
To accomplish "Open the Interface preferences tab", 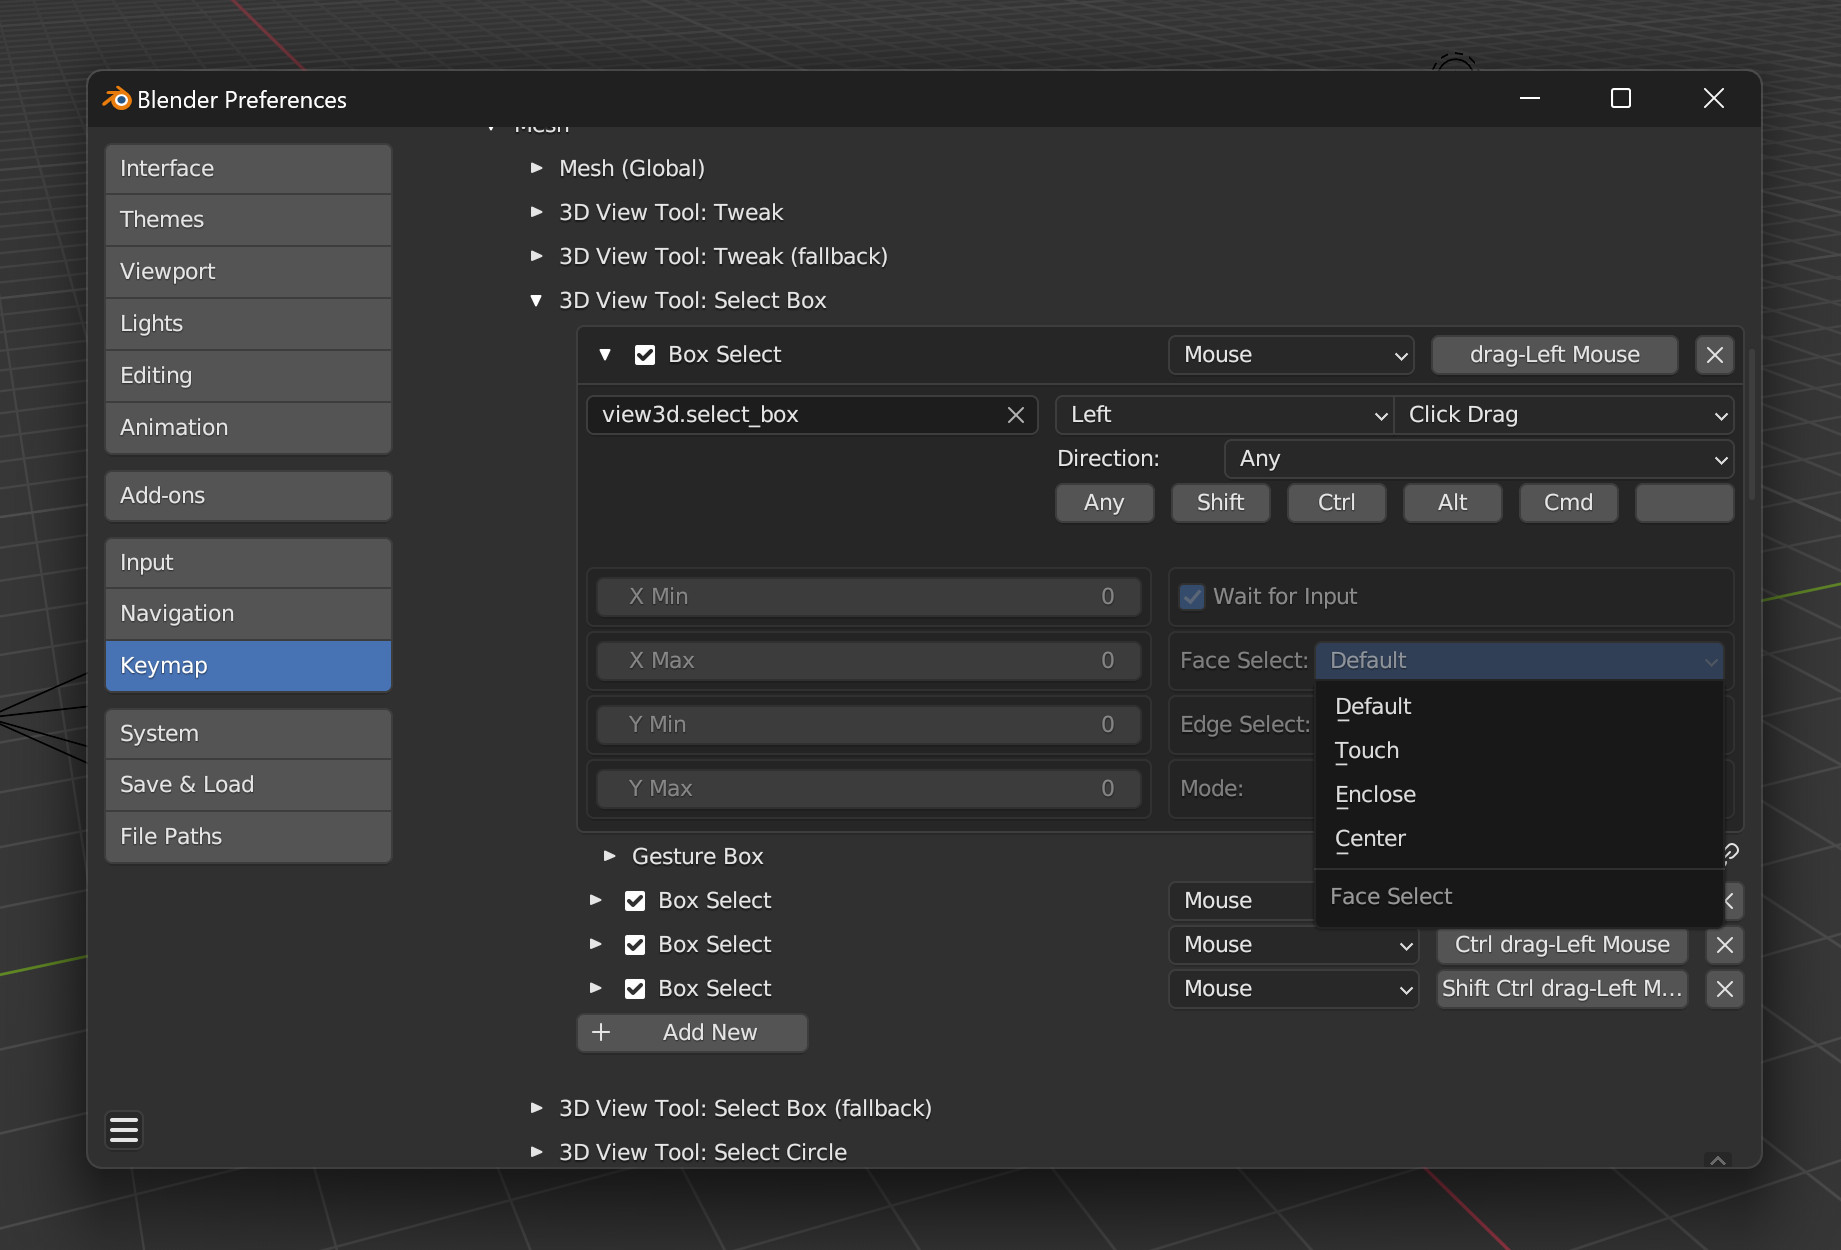I will pyautogui.click(x=248, y=169).
